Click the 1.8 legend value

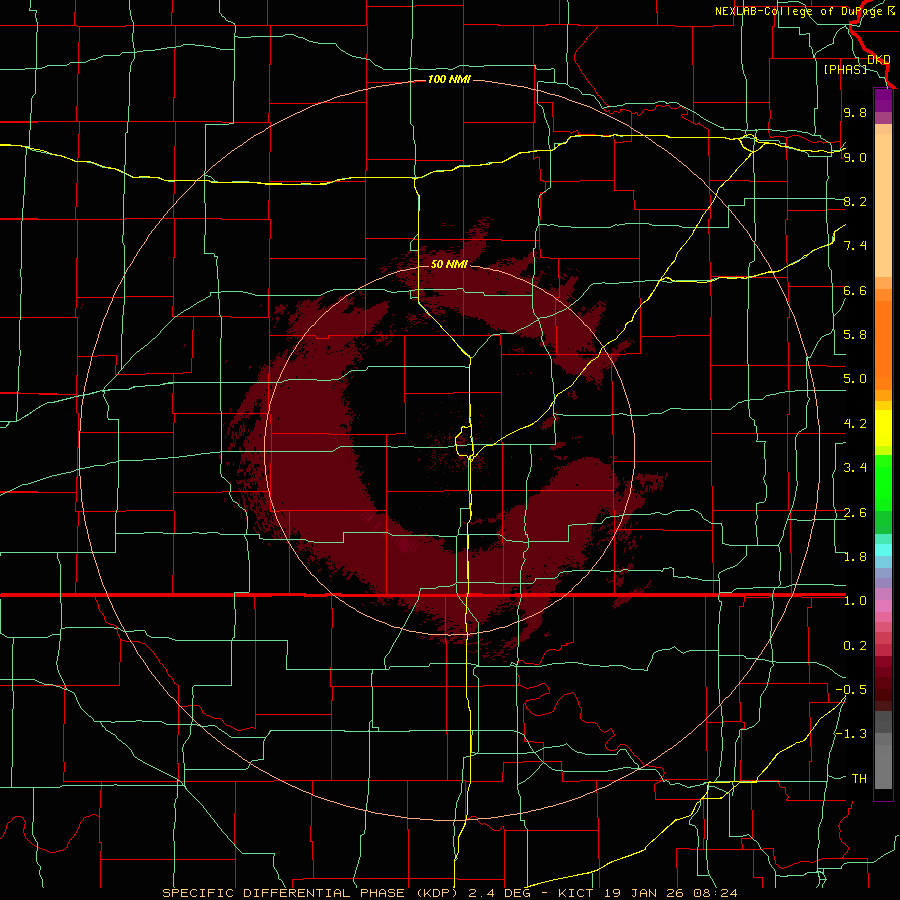855,557
